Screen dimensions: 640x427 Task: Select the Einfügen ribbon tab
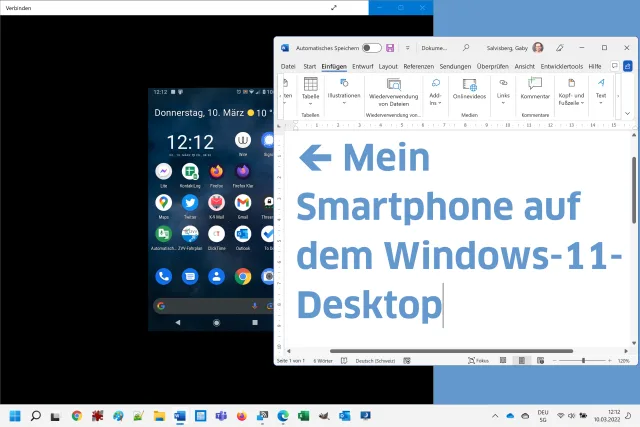334,66
